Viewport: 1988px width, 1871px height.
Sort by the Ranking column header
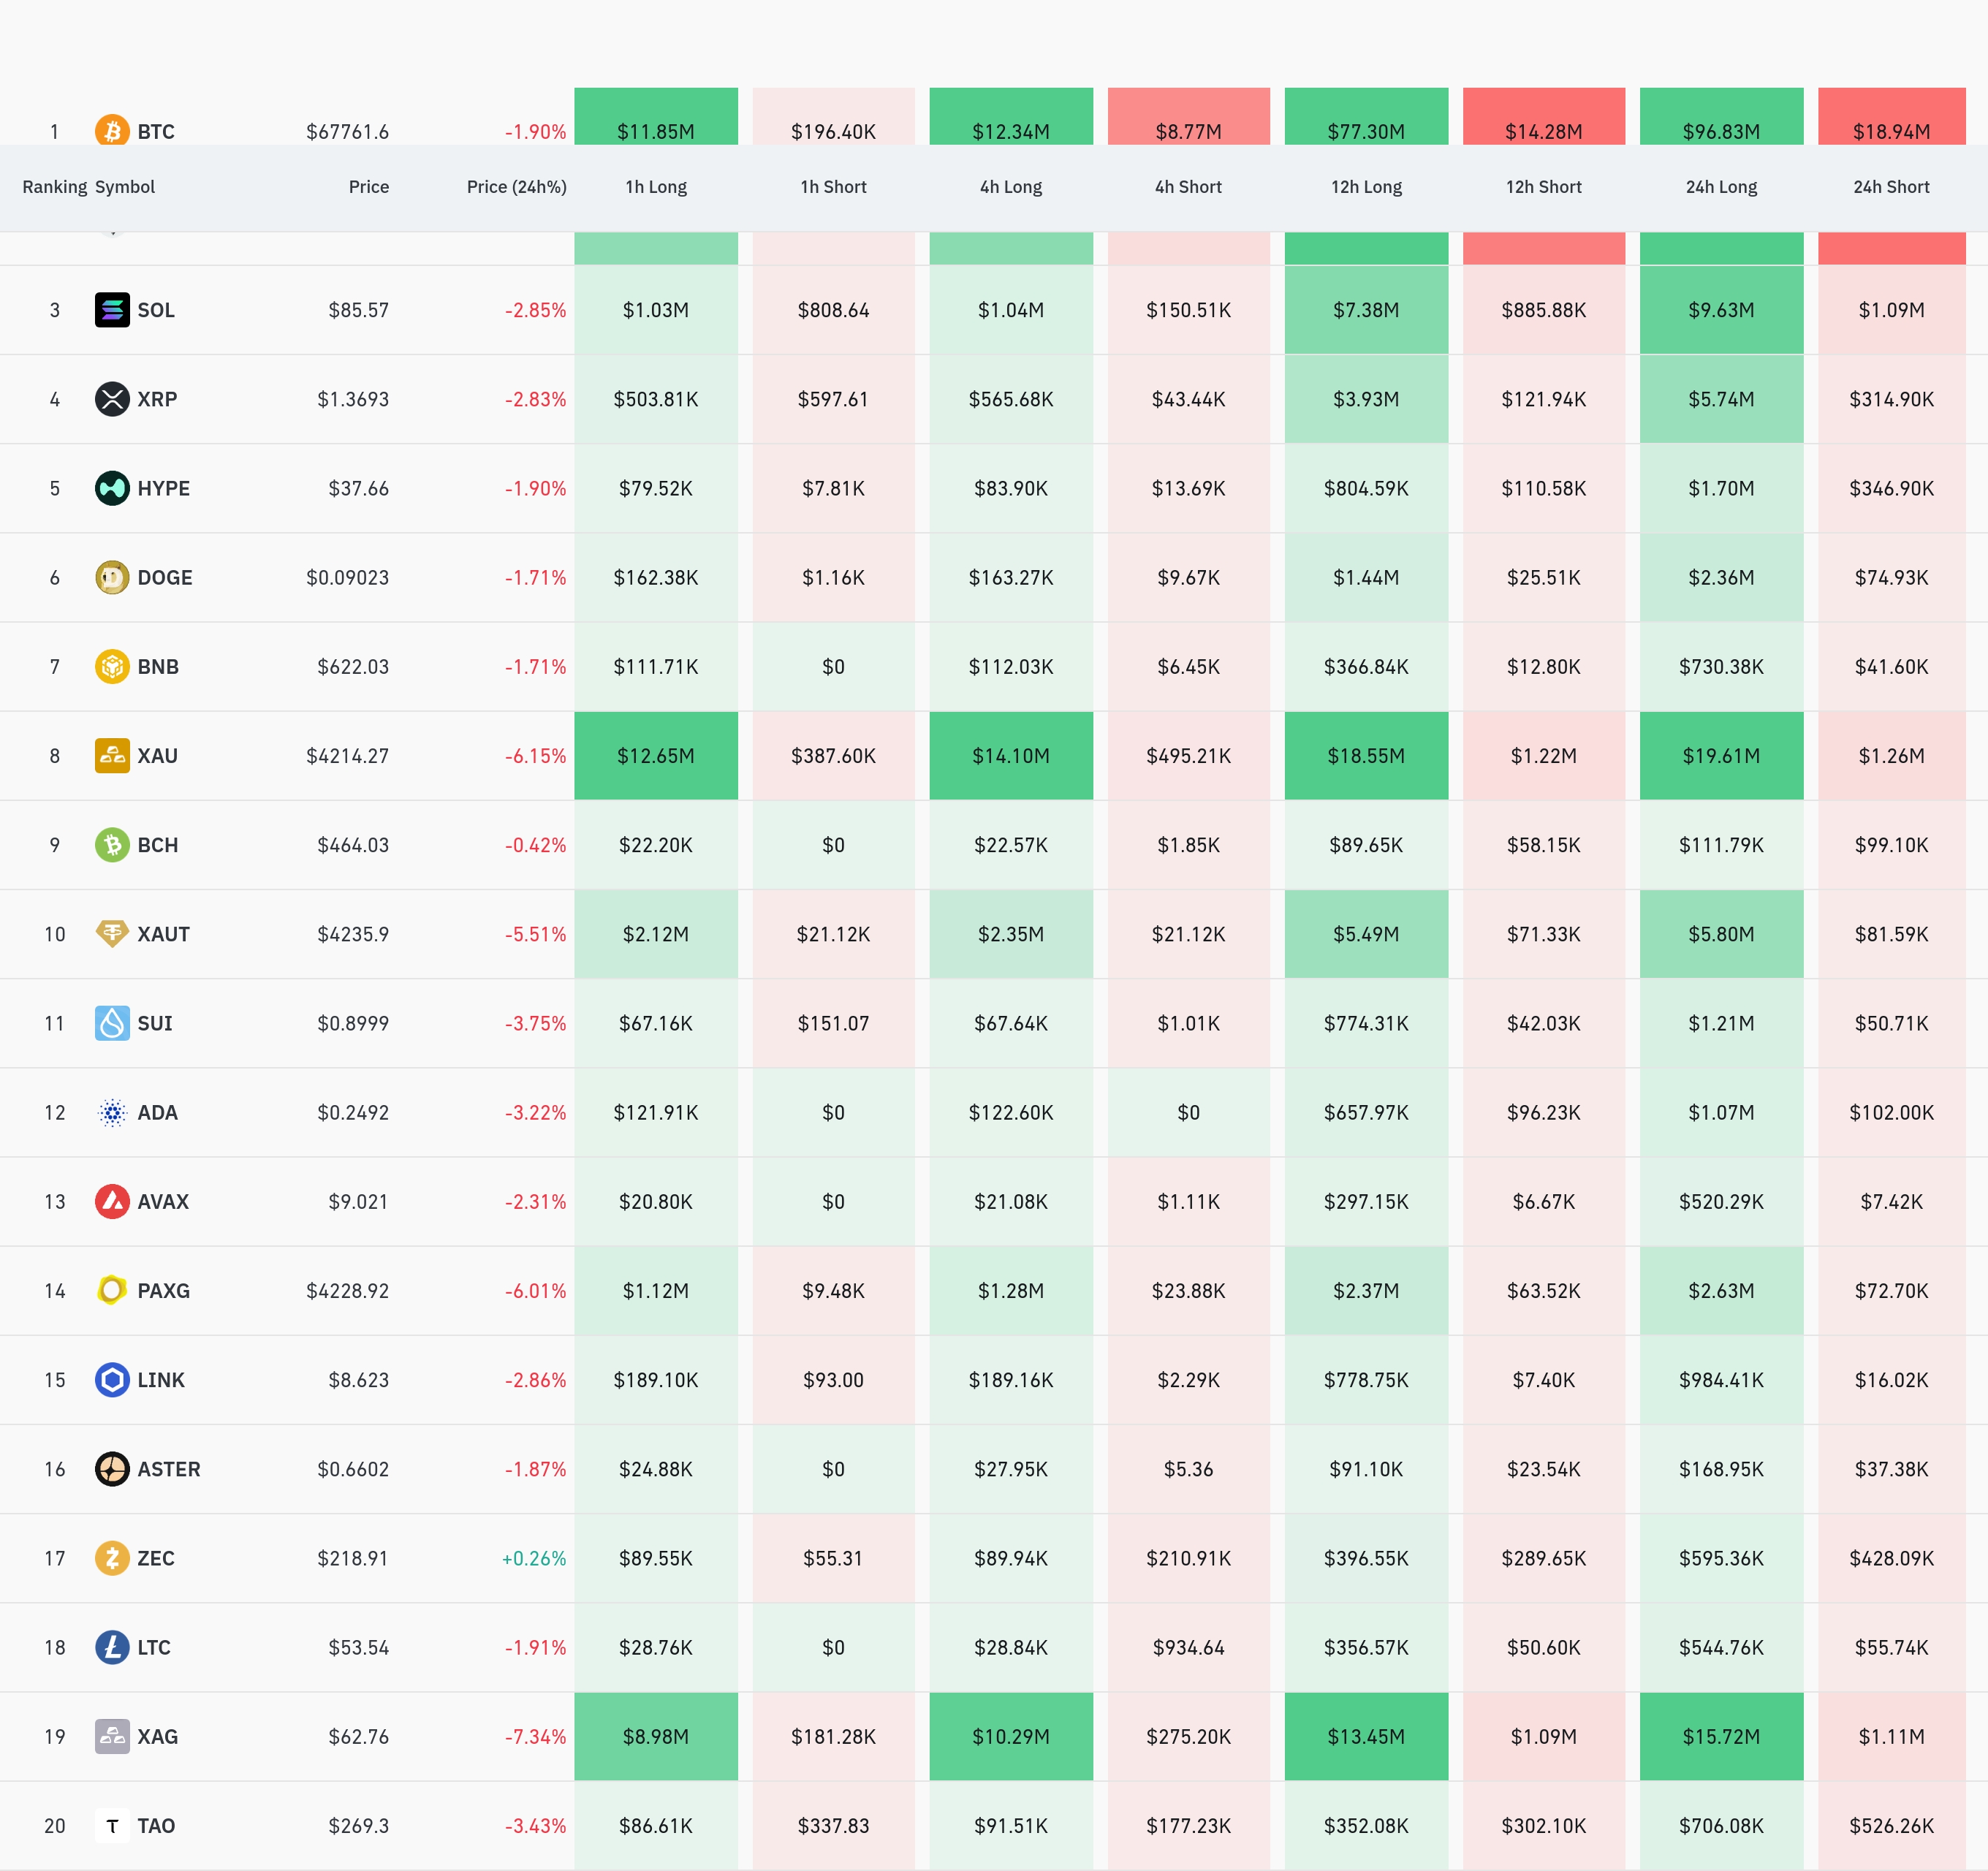(54, 187)
